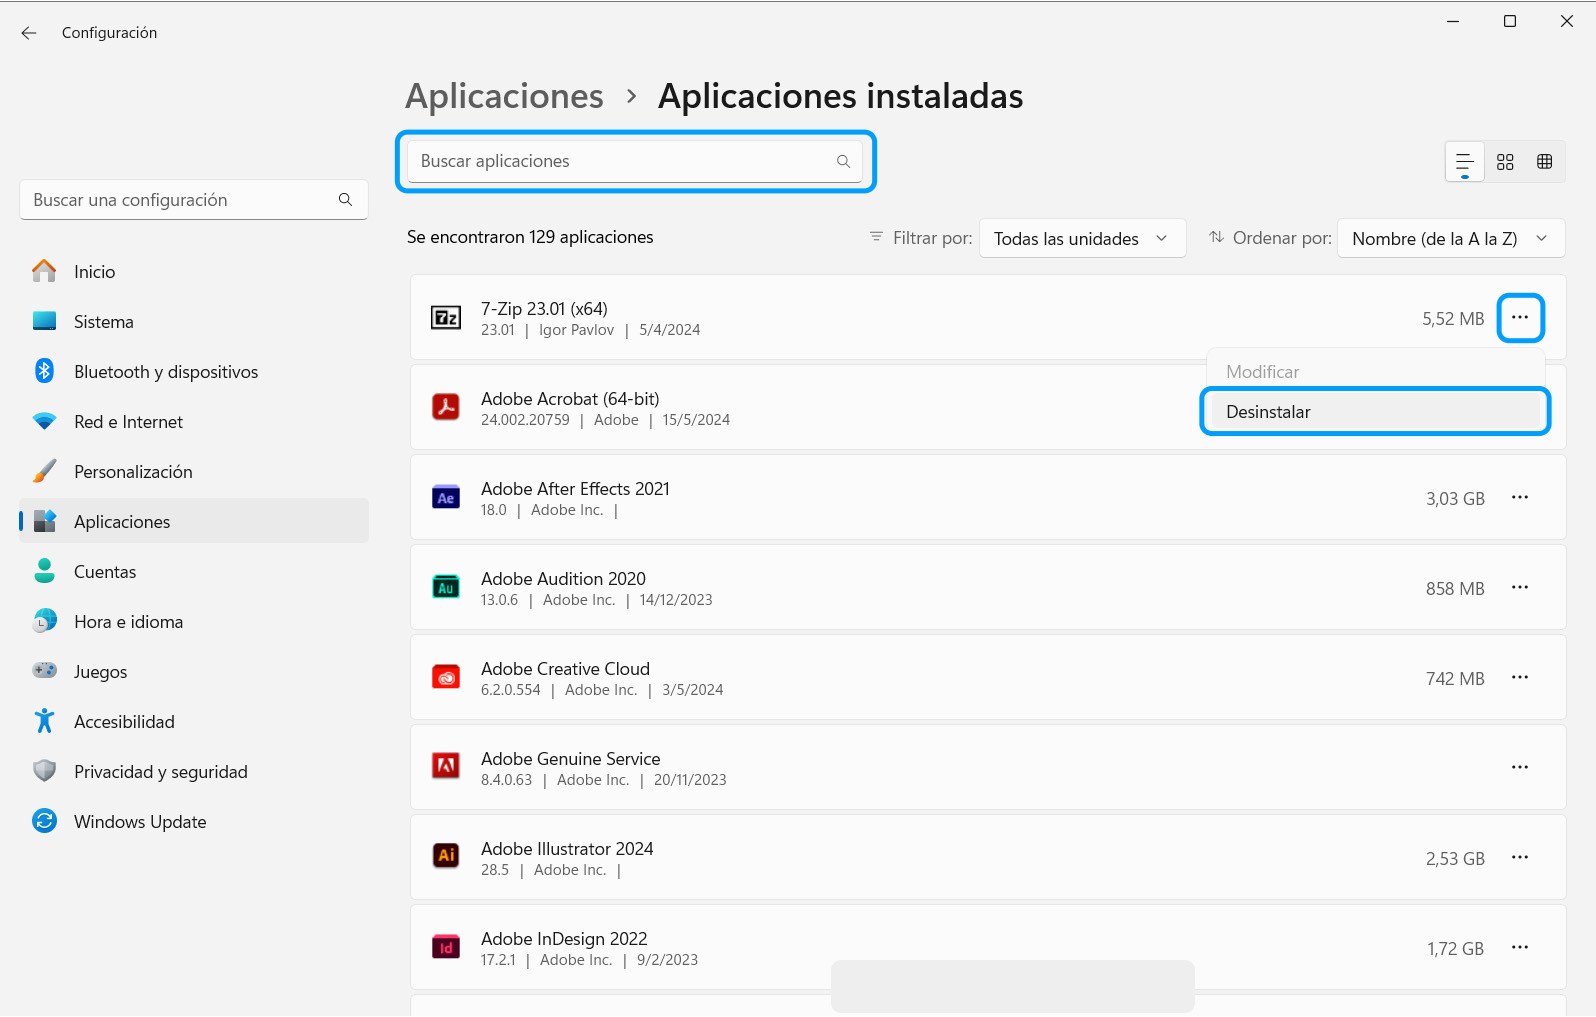Click the 742 MB size value
1596x1017 pixels.
(1455, 679)
